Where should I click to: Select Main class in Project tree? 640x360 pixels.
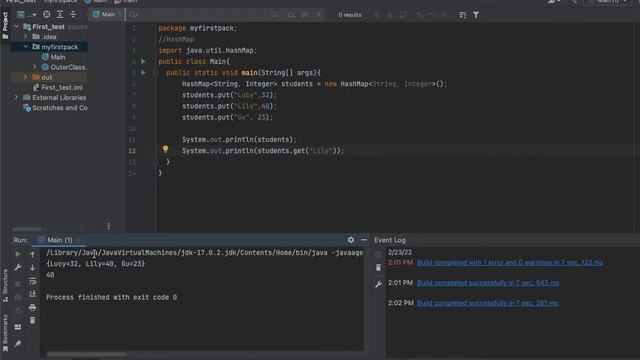[53, 57]
